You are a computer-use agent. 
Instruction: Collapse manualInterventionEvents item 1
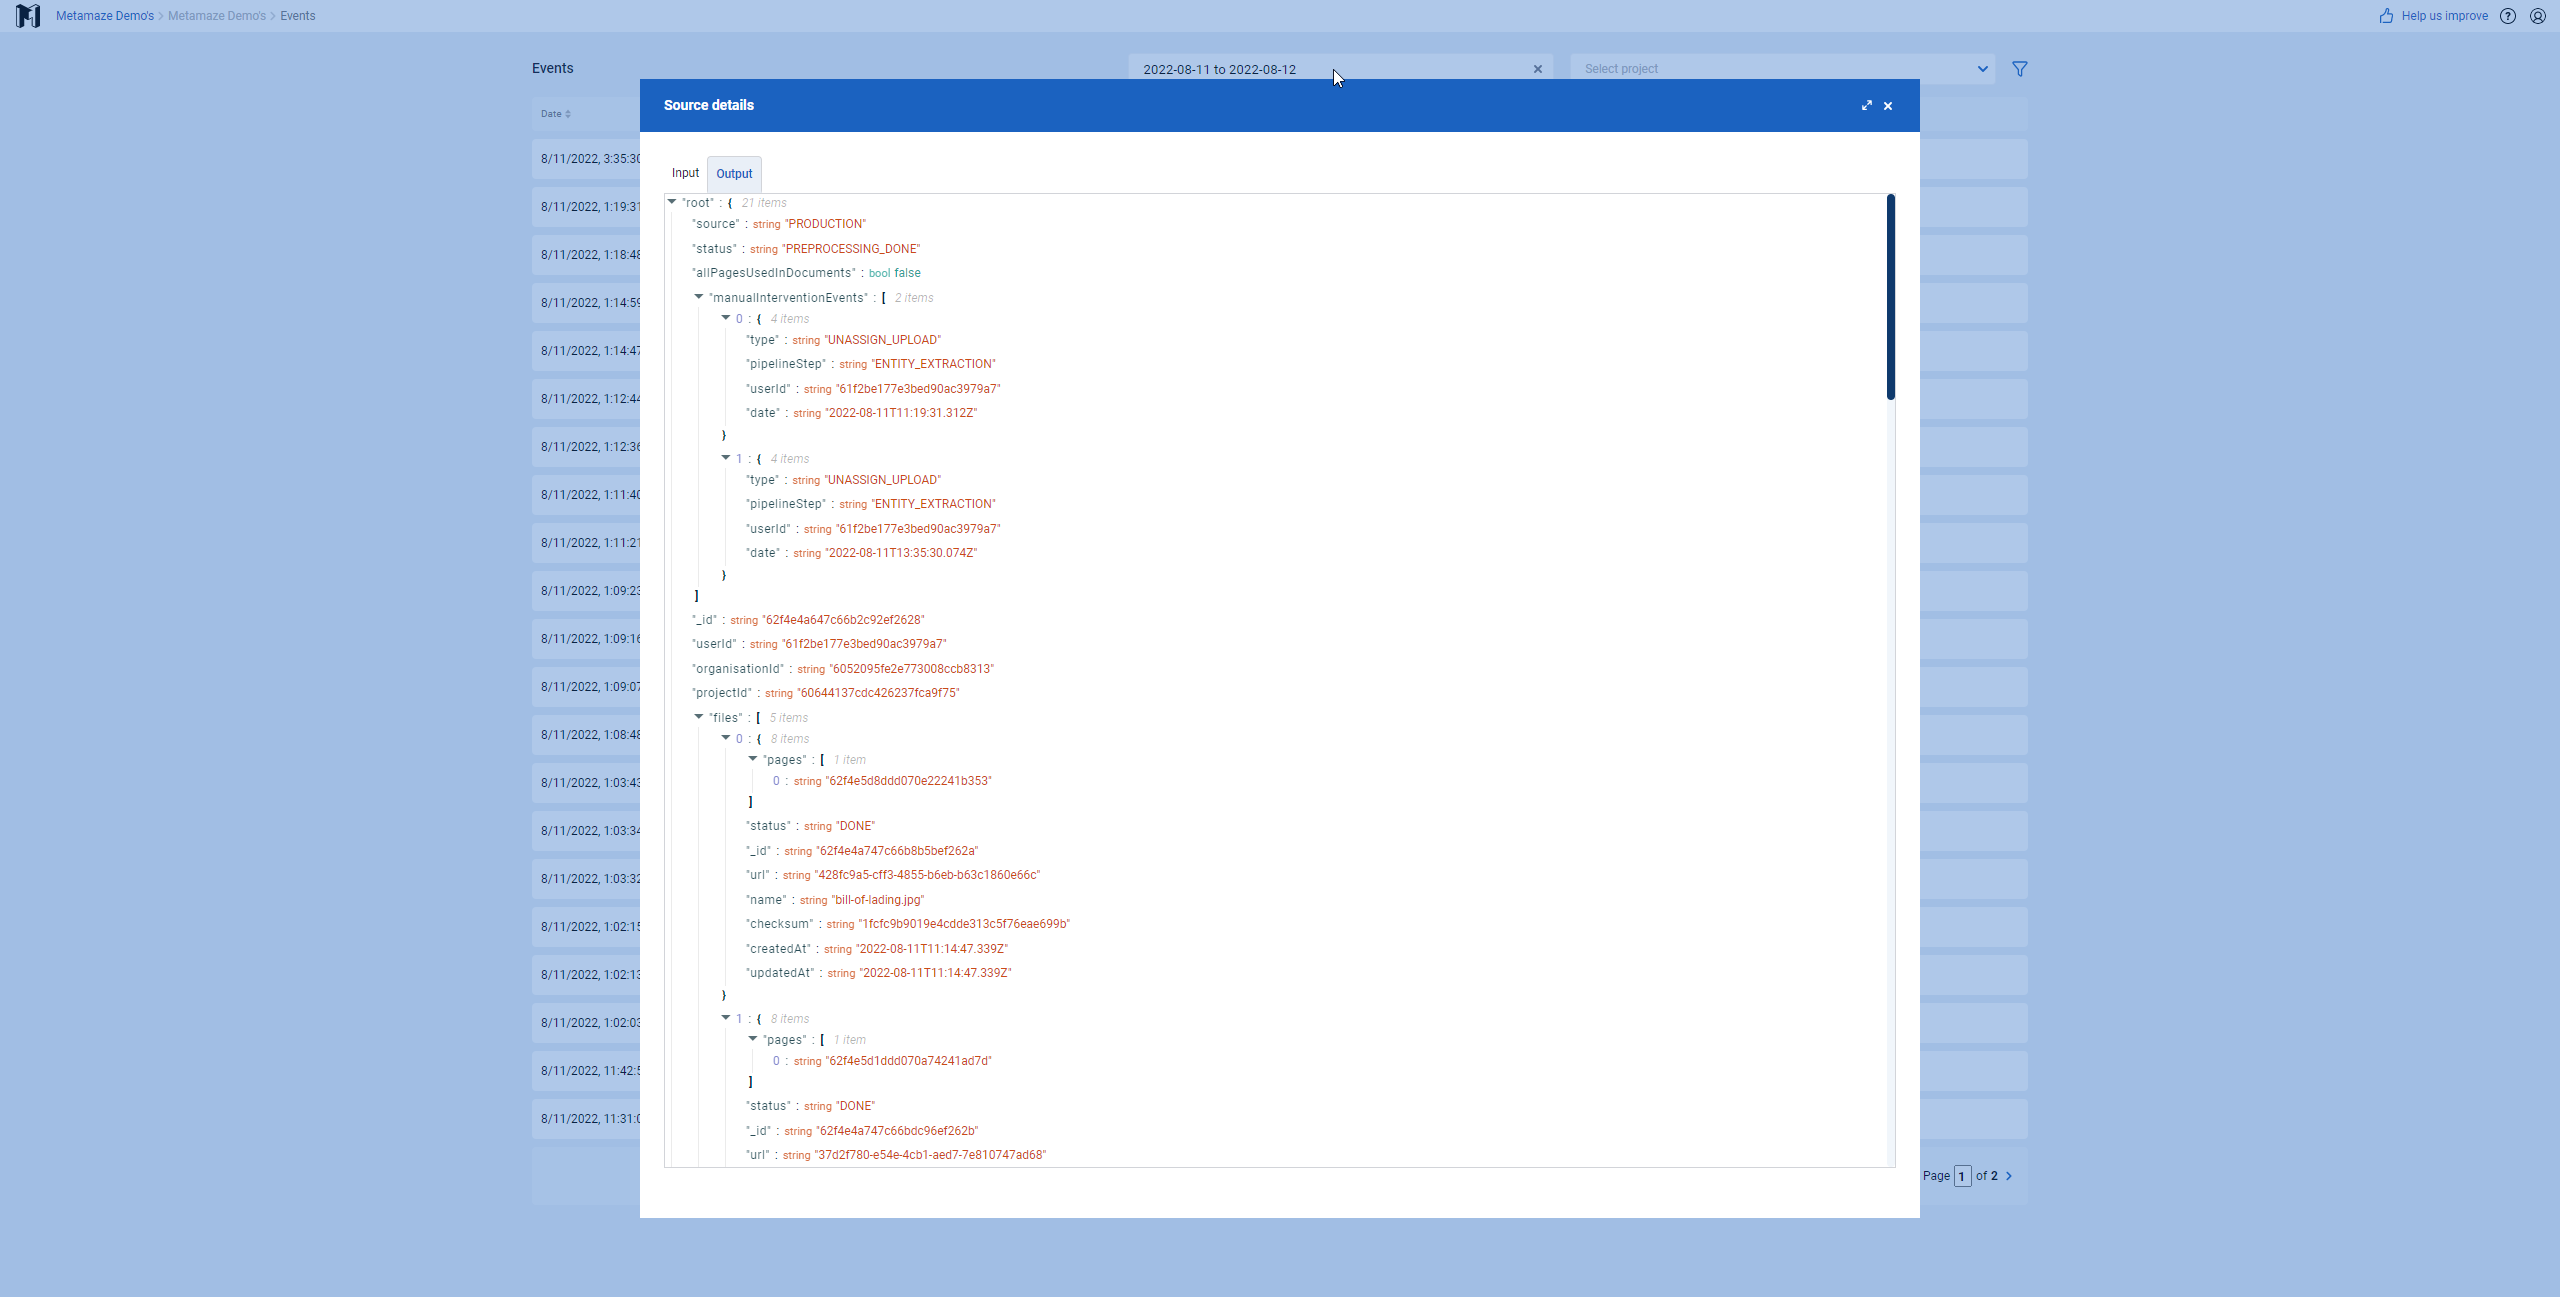(x=726, y=458)
